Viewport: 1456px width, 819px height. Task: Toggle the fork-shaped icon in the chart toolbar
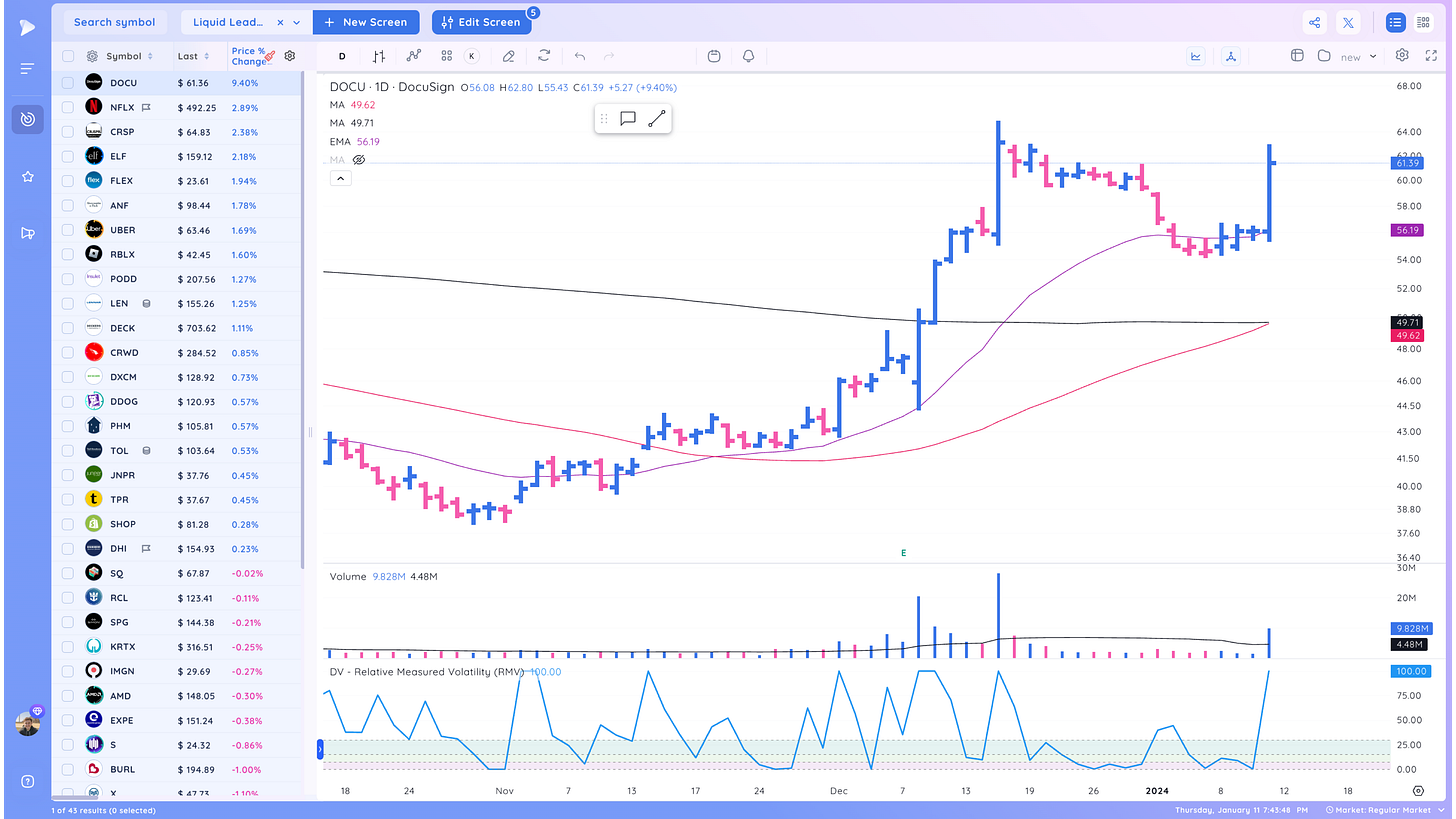[x=1230, y=56]
